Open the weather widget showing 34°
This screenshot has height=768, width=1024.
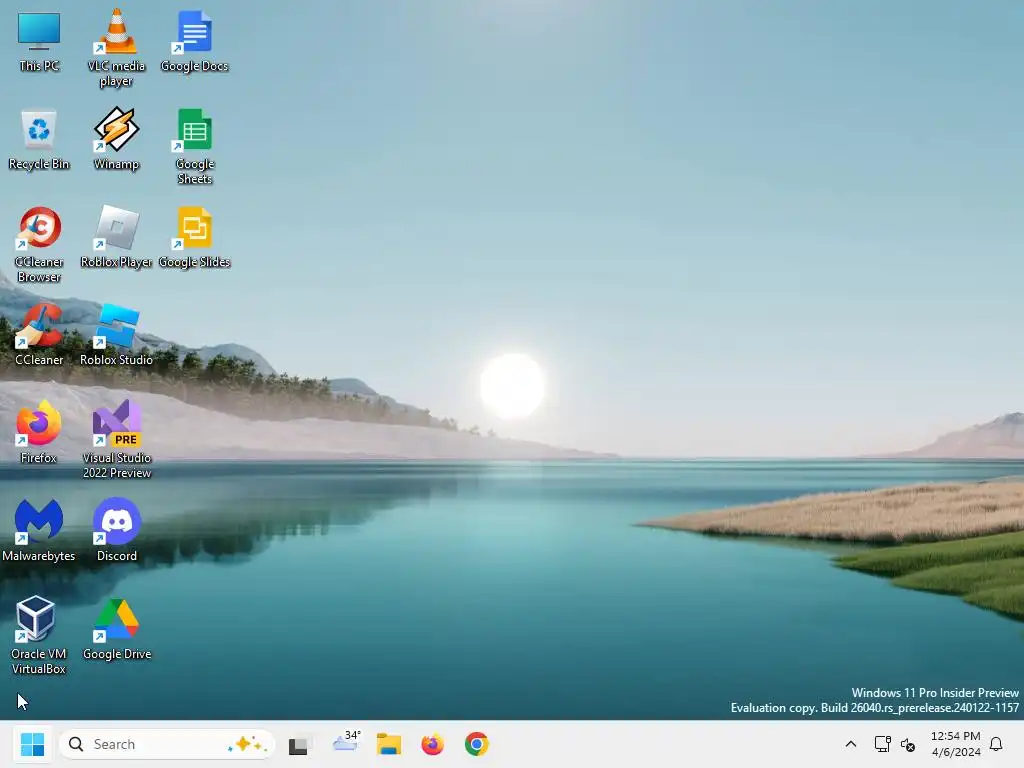346,742
